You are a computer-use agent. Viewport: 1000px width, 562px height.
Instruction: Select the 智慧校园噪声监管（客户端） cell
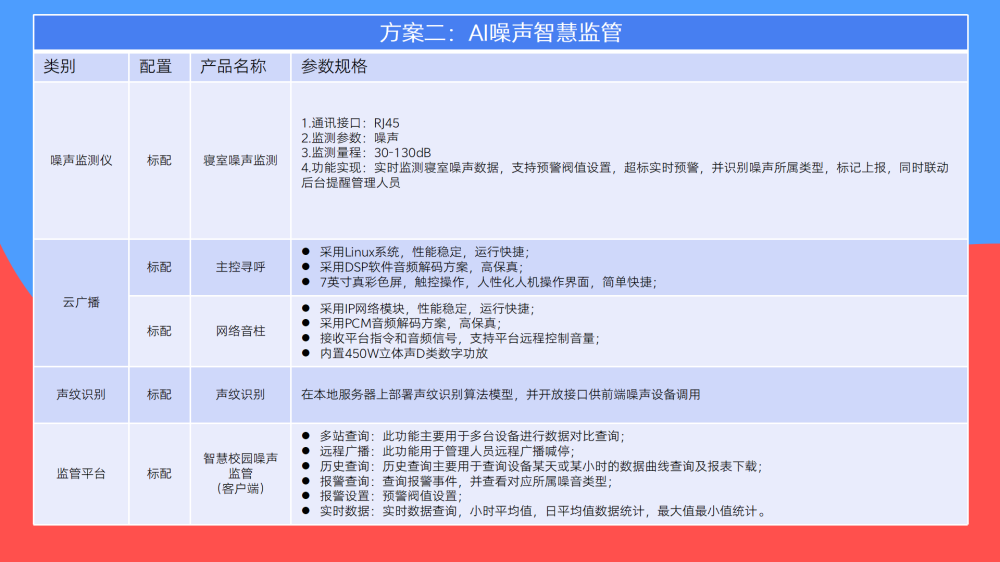click(240, 473)
